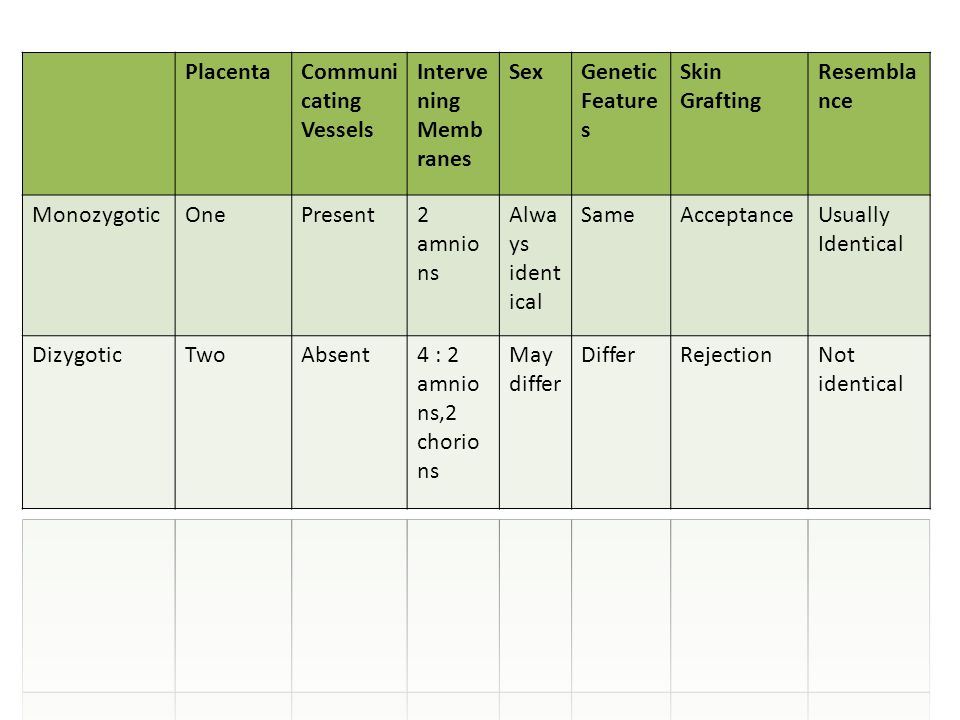The width and height of the screenshot is (960, 720).
Task: Click the May differ cell
Action: click(x=535, y=422)
